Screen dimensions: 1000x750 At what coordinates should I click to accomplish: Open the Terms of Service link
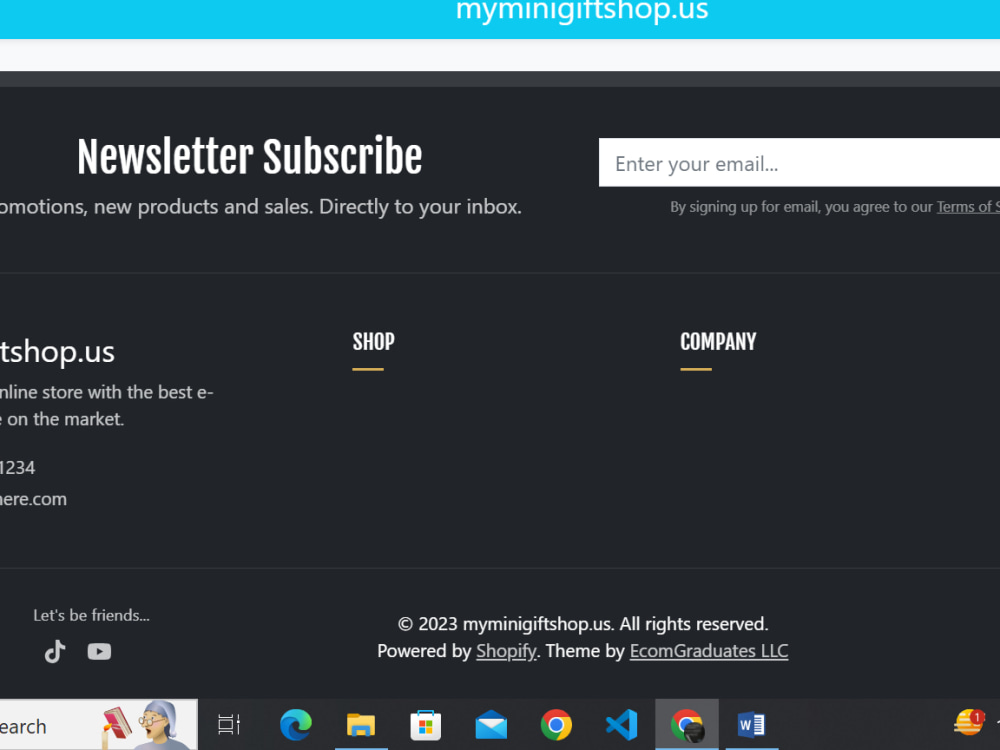[x=968, y=207]
